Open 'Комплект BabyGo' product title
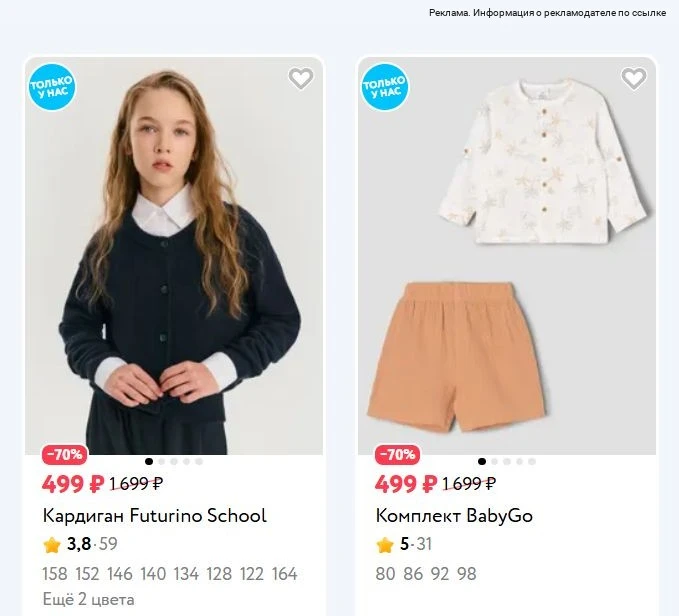The image size is (679, 616). [x=454, y=516]
